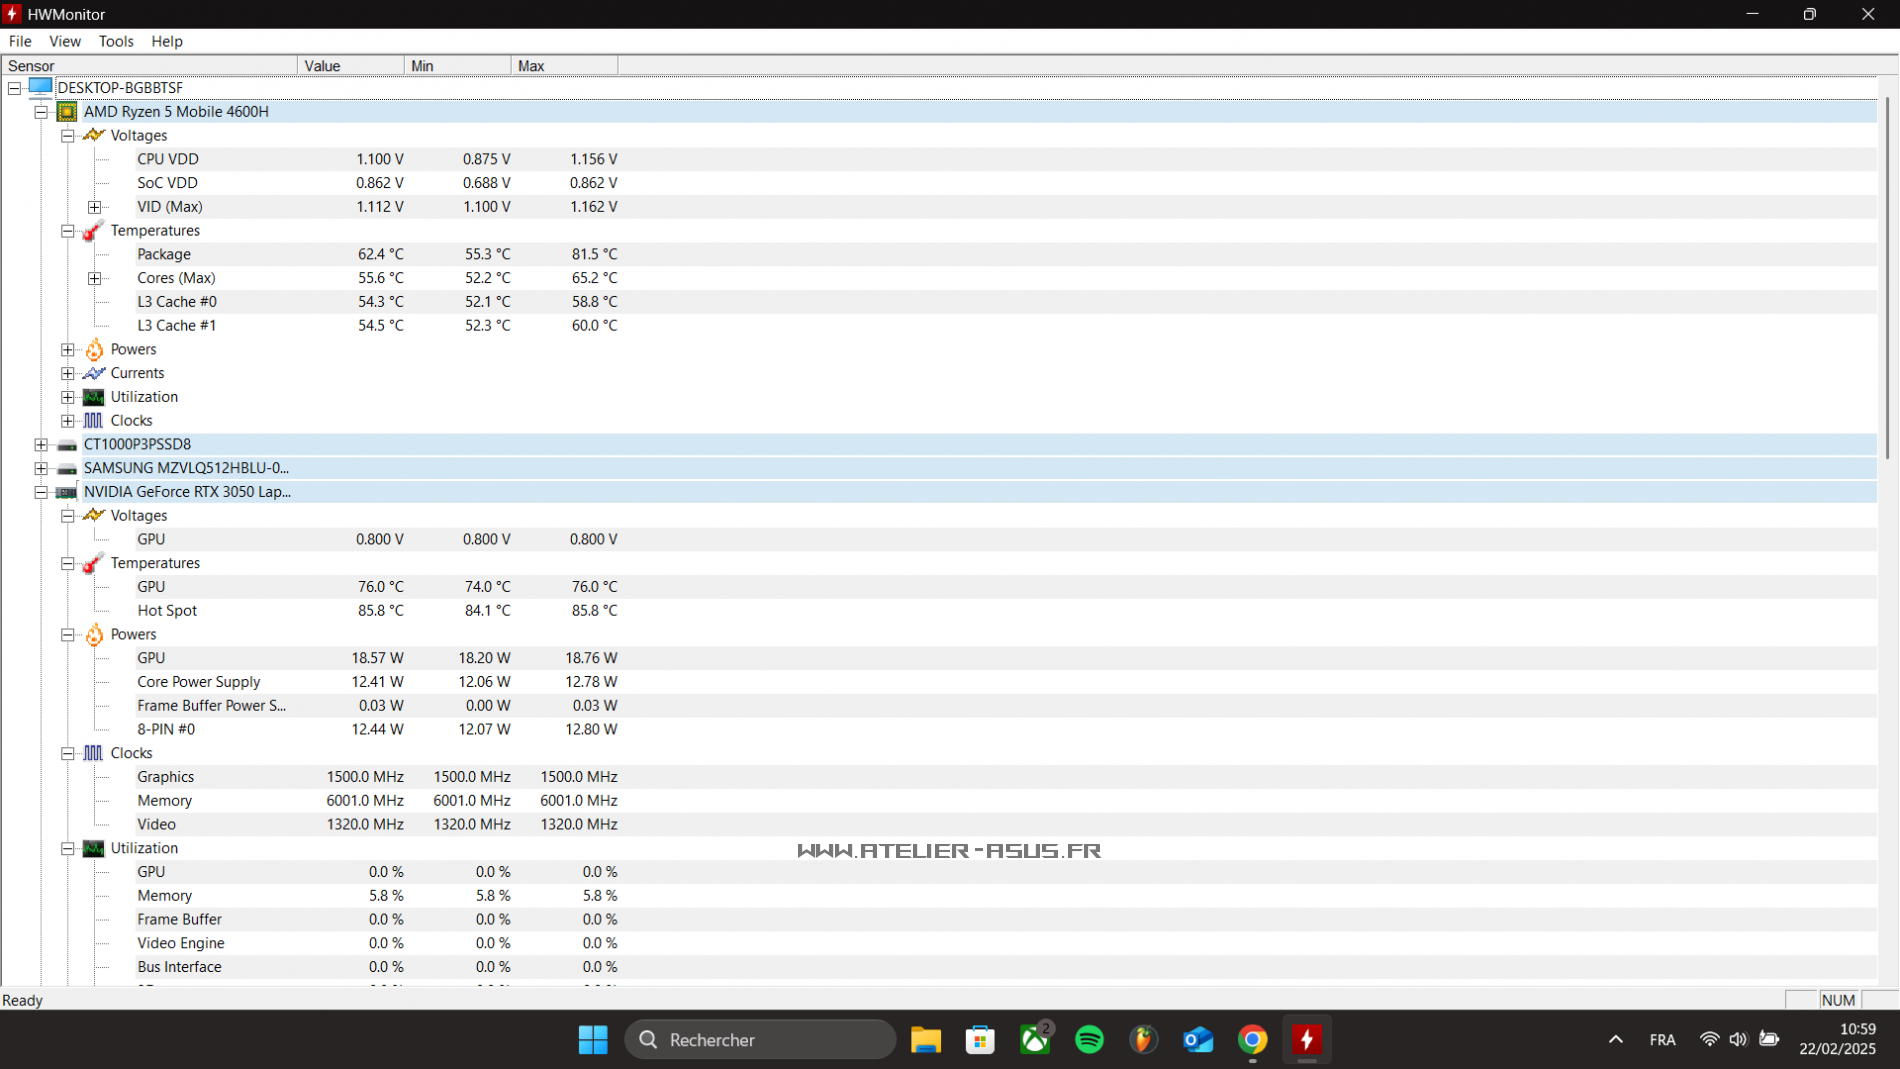Click the GPU Temperatures thermometer icon
1900x1069 pixels.
pos(93,563)
